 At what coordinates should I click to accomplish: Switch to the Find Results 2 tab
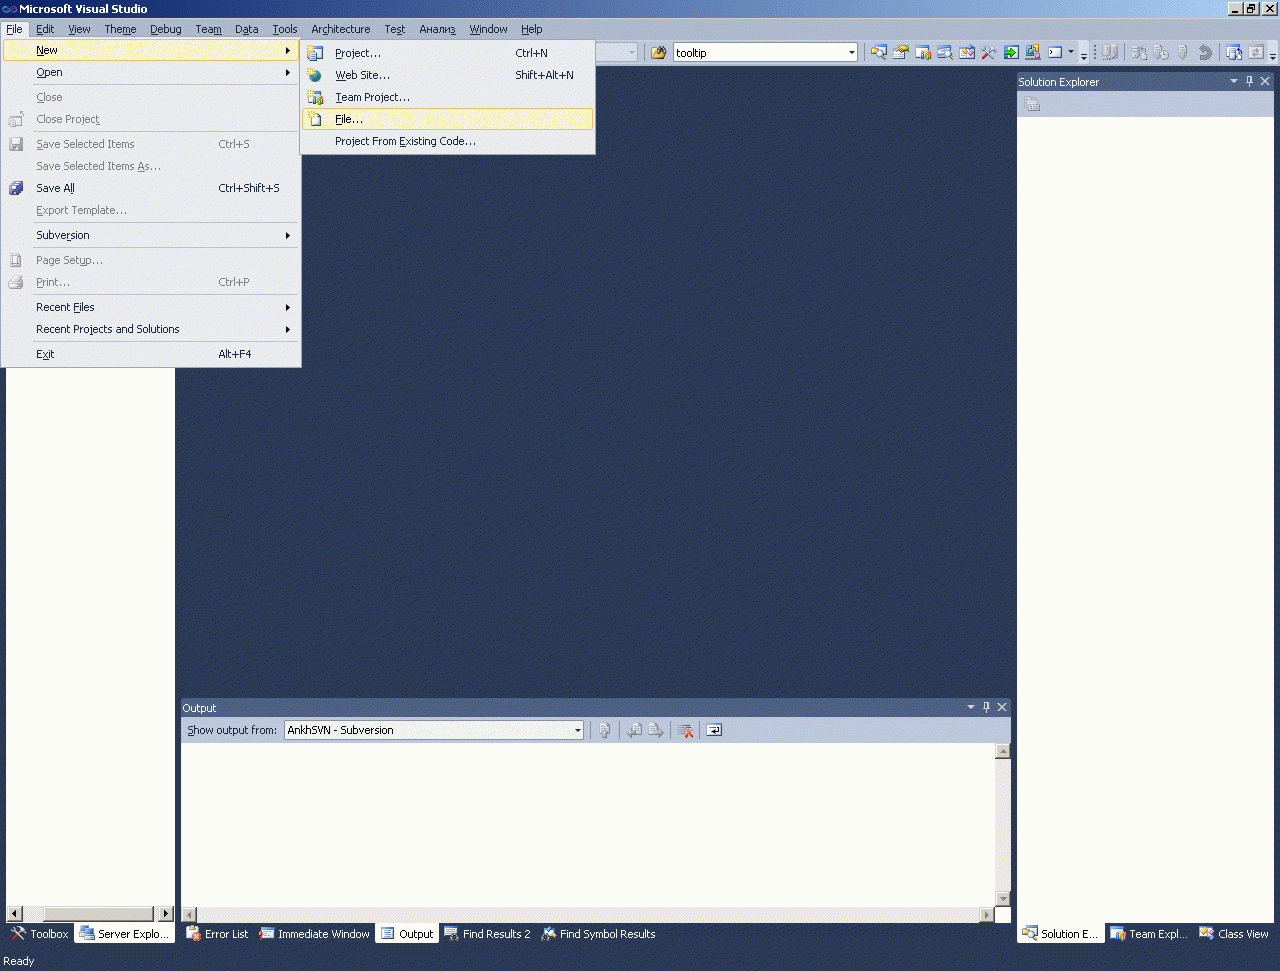click(x=487, y=934)
